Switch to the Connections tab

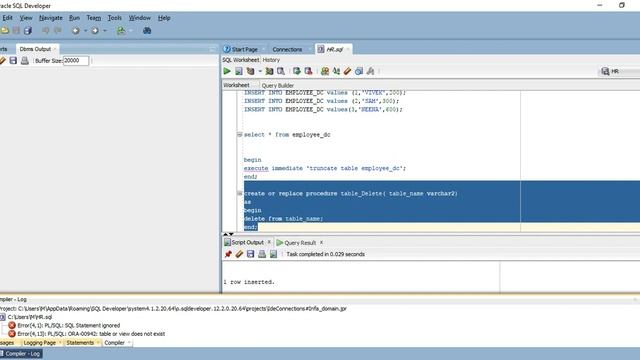click(287, 49)
